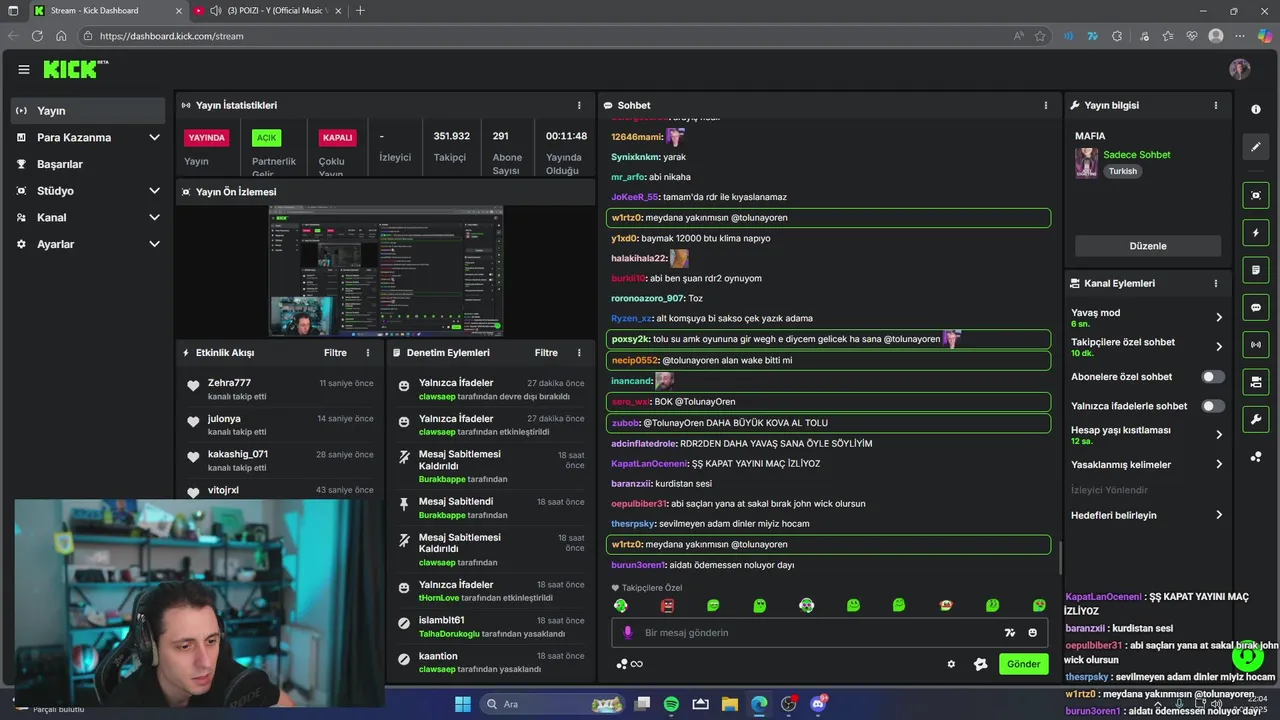Click the slash command icon in the message box
Screen dimensions: 1280x720
pos(1010,633)
